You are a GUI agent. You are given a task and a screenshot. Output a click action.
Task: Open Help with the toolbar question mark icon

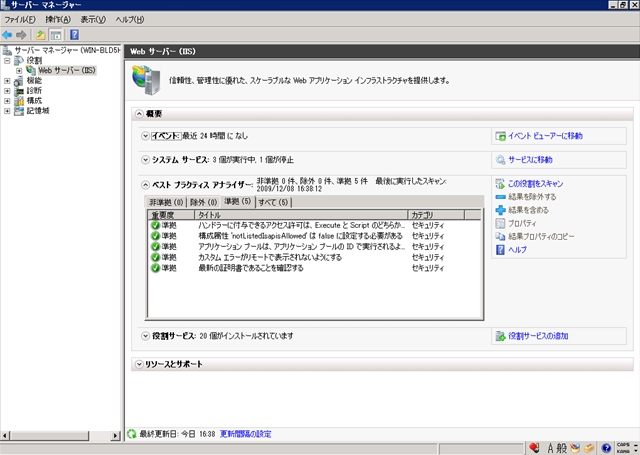coord(74,35)
